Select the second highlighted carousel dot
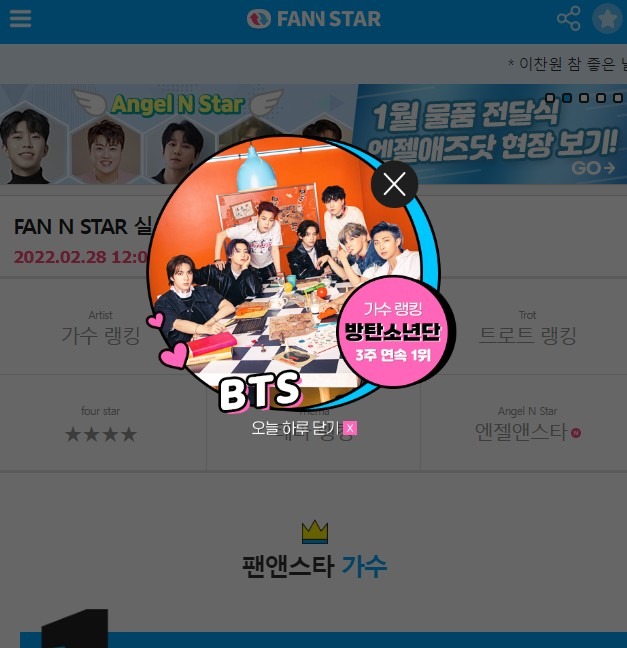 (x=567, y=98)
